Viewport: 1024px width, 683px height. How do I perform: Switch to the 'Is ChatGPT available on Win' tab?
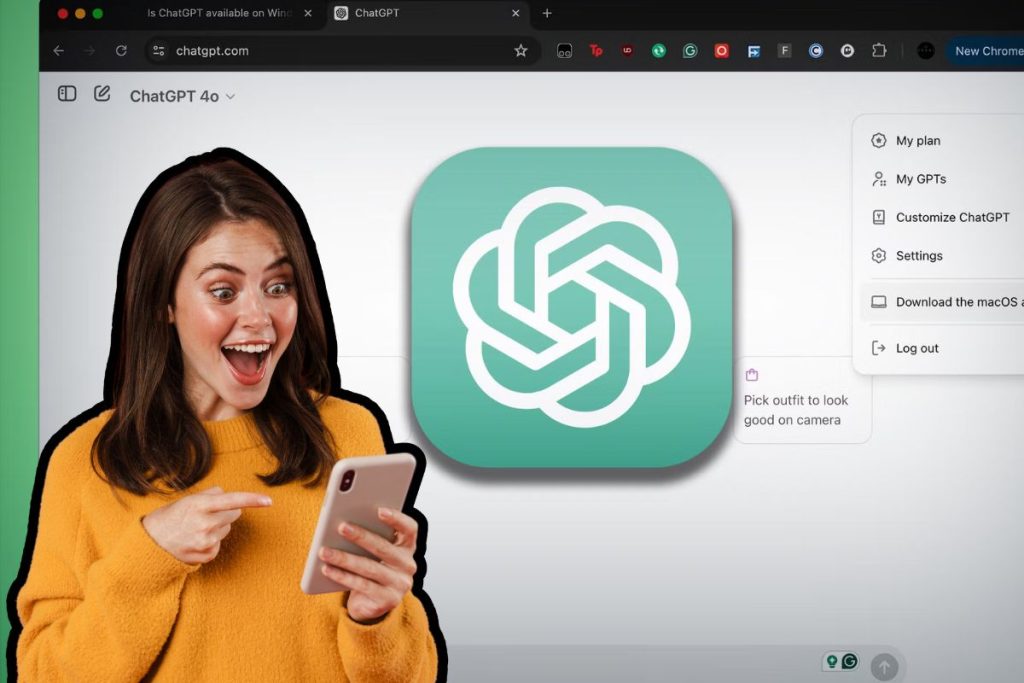pyautogui.click(x=218, y=13)
